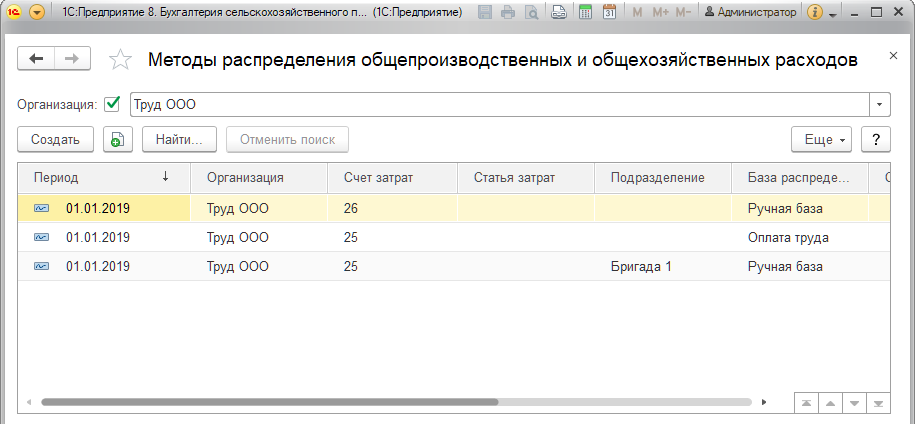Jump to last record with the bottom arrow

point(878,403)
